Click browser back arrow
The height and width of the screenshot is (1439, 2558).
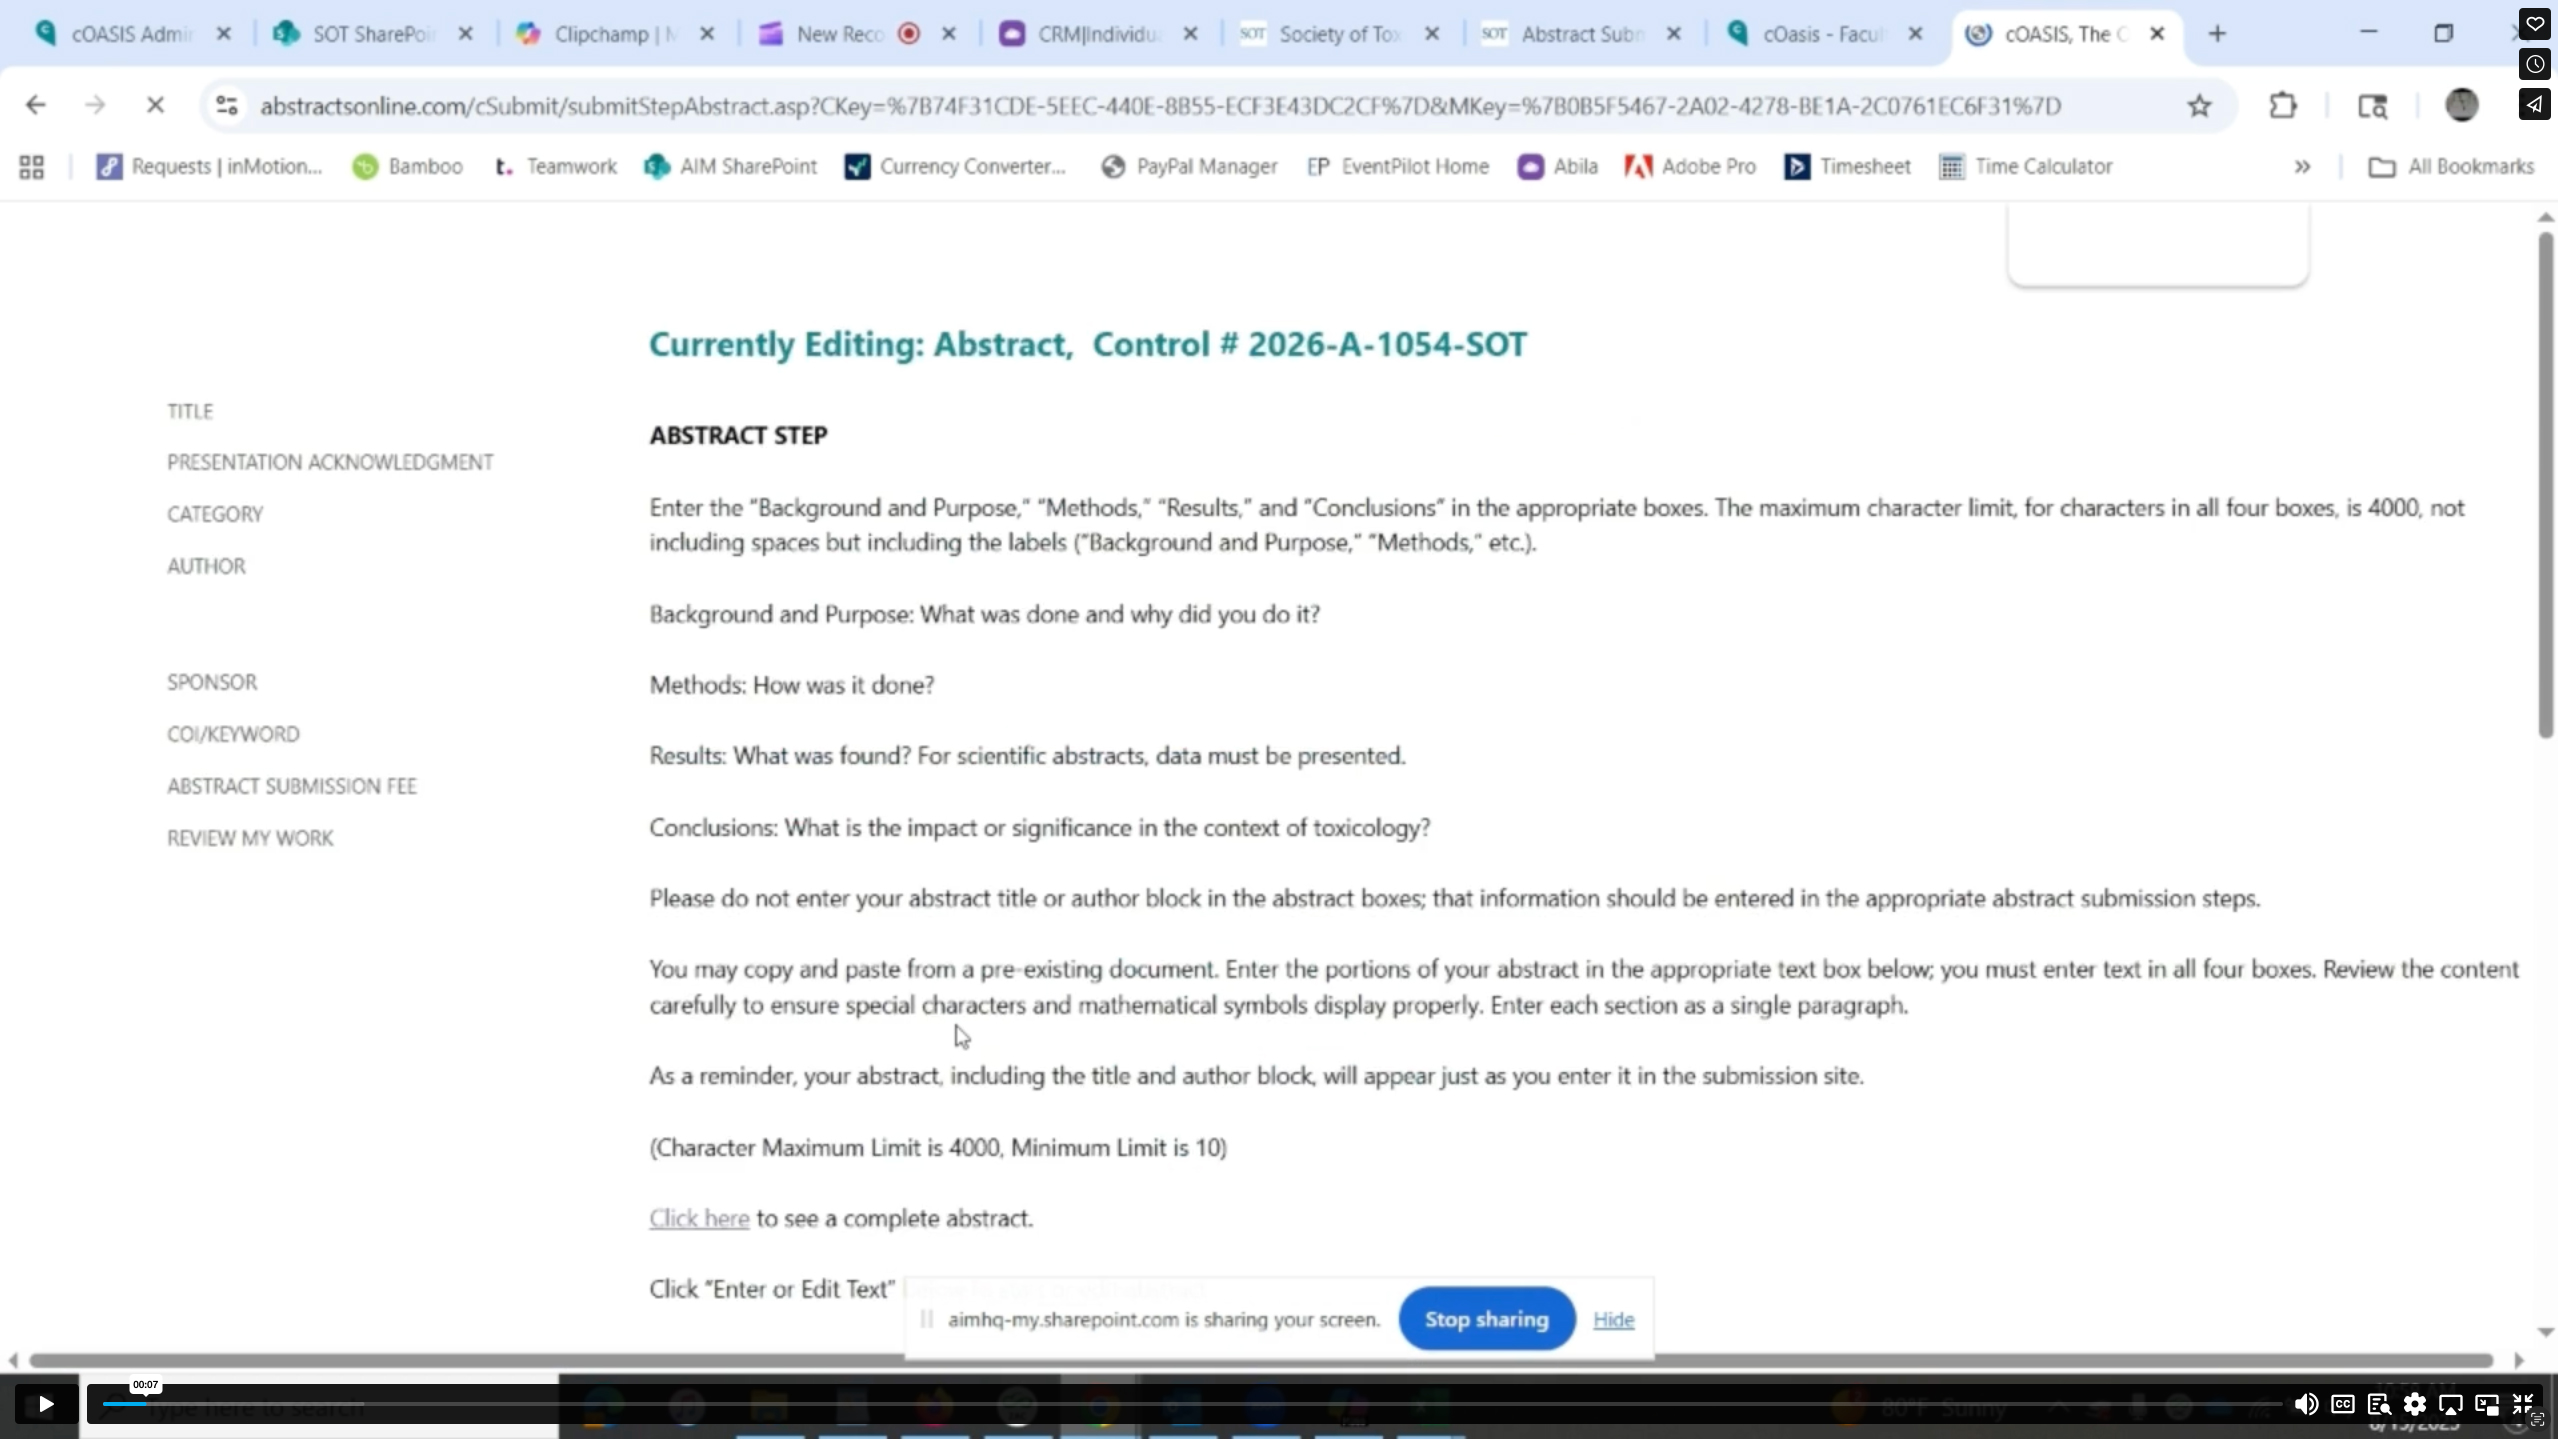point(36,105)
